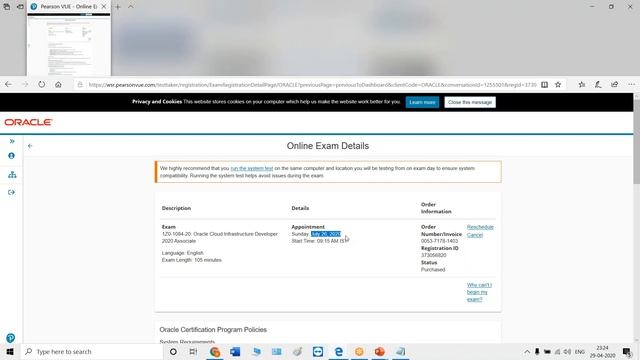Click the Cancel link for the order
This screenshot has width=640, height=360.
[475, 235]
